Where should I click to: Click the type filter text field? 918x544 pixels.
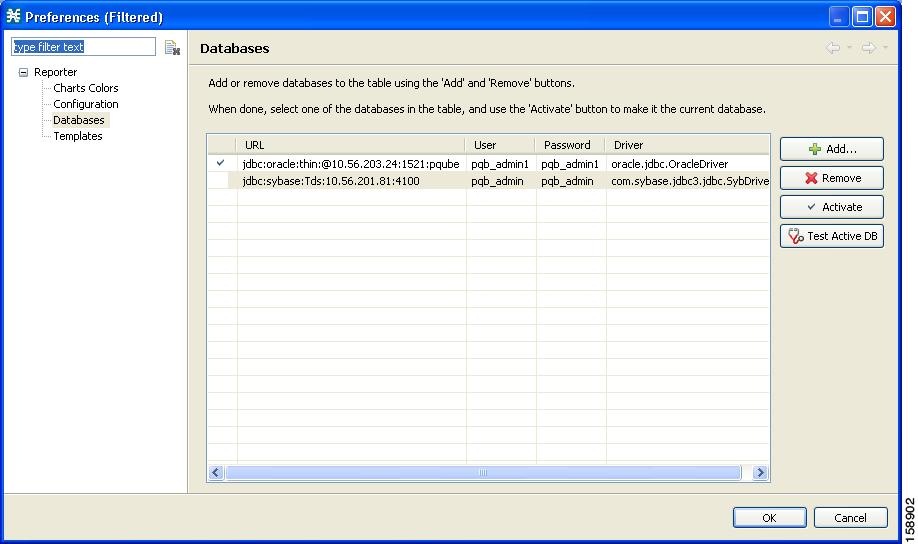coord(84,47)
